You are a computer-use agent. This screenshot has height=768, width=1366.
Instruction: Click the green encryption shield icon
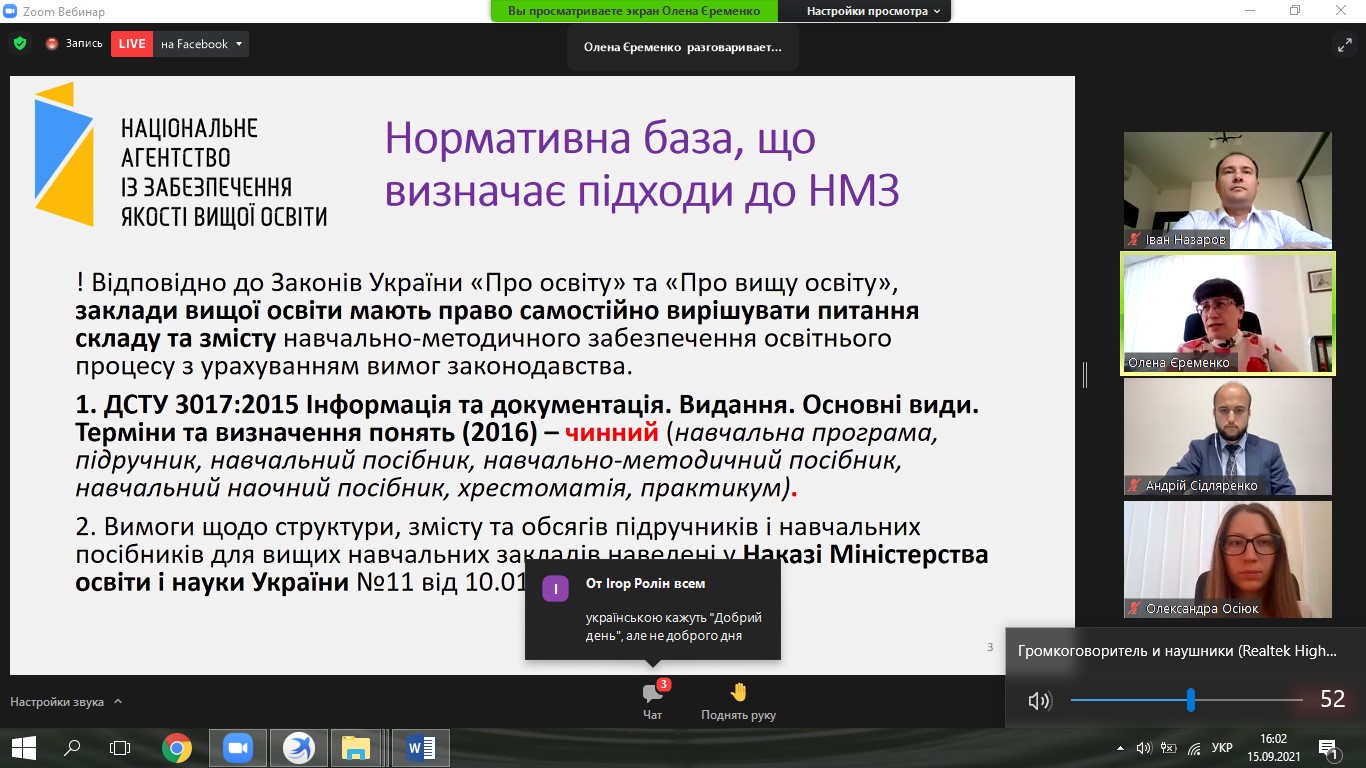pos(20,44)
